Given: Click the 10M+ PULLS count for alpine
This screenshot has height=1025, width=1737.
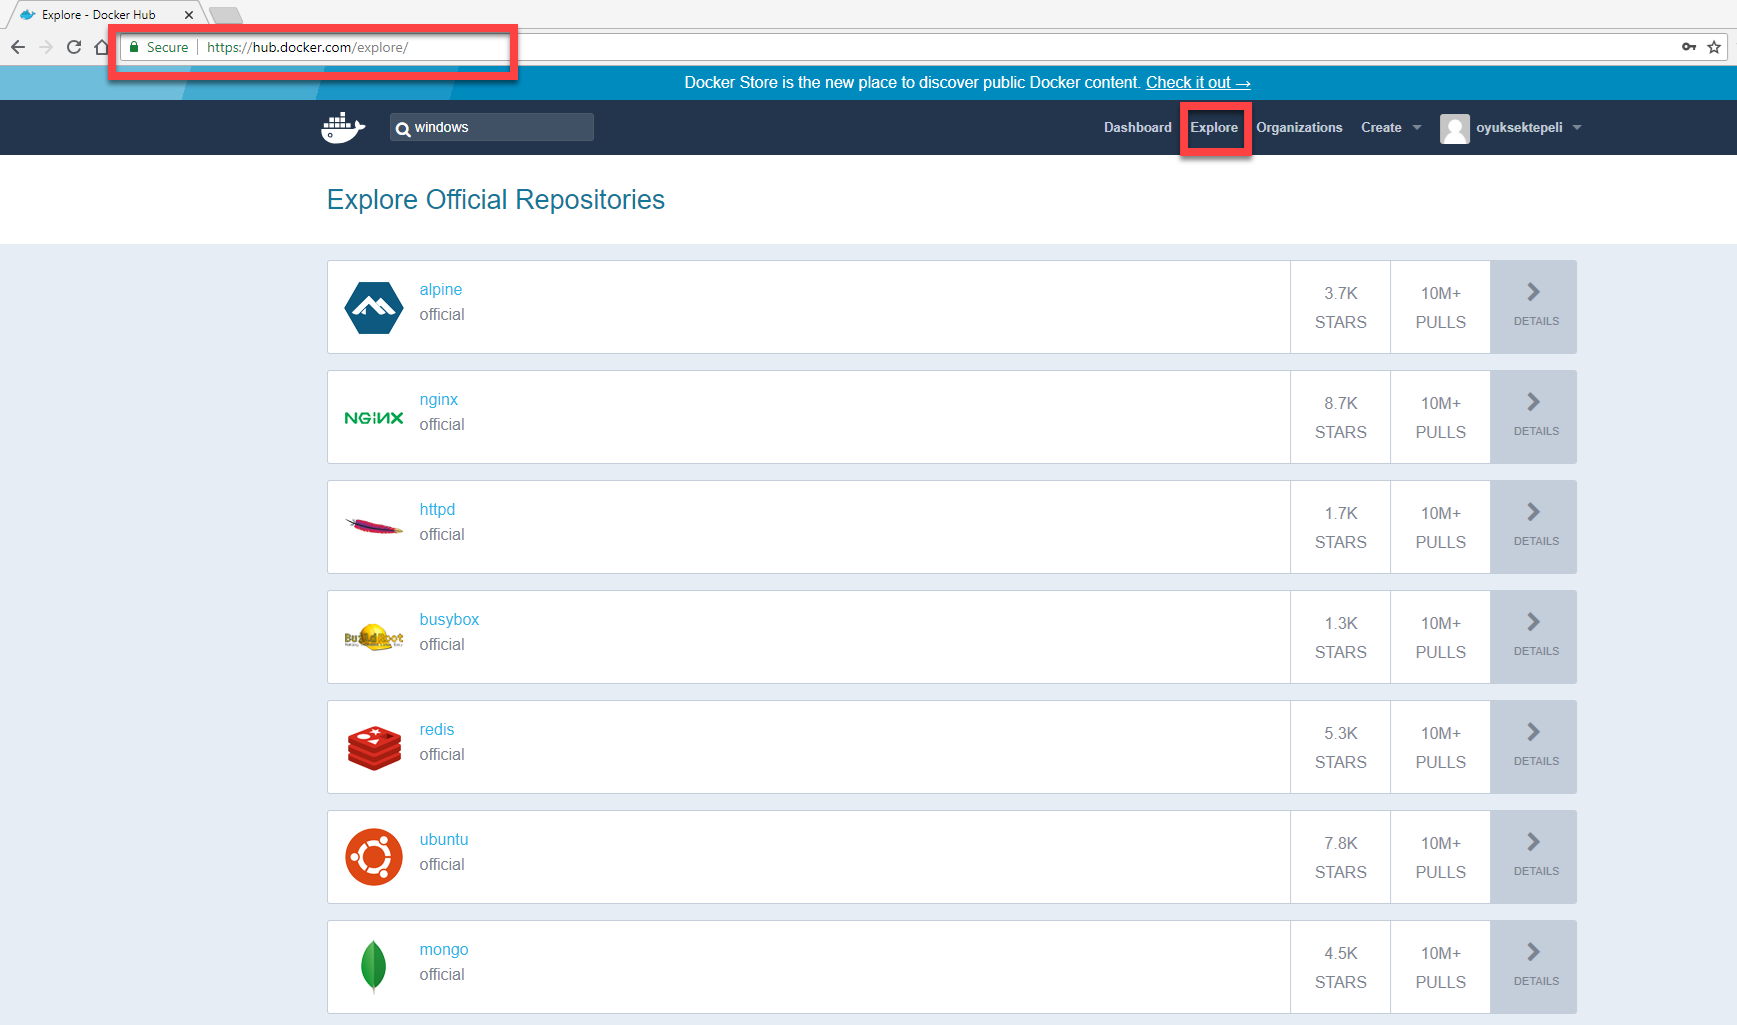Looking at the screenshot, I should tap(1440, 307).
